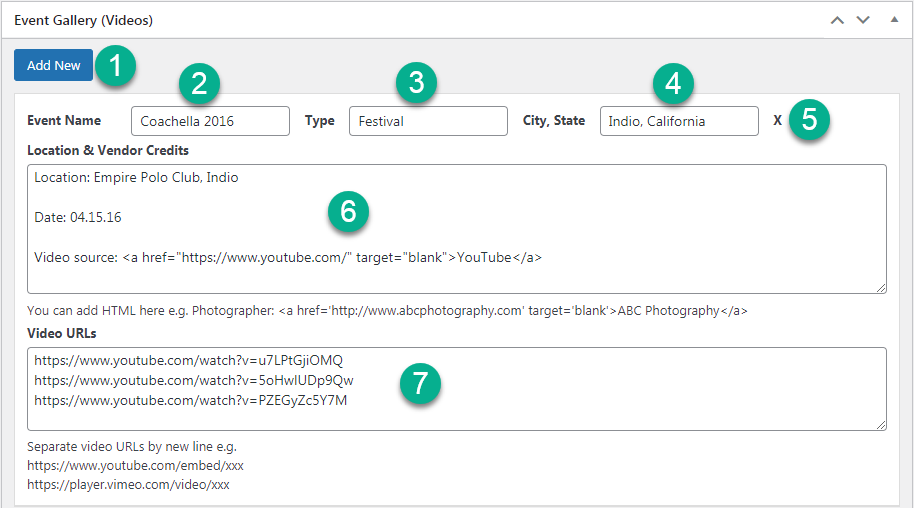Click inside Location & Vendor Credits textarea
Image resolution: width=914 pixels, height=508 pixels.
[457, 229]
